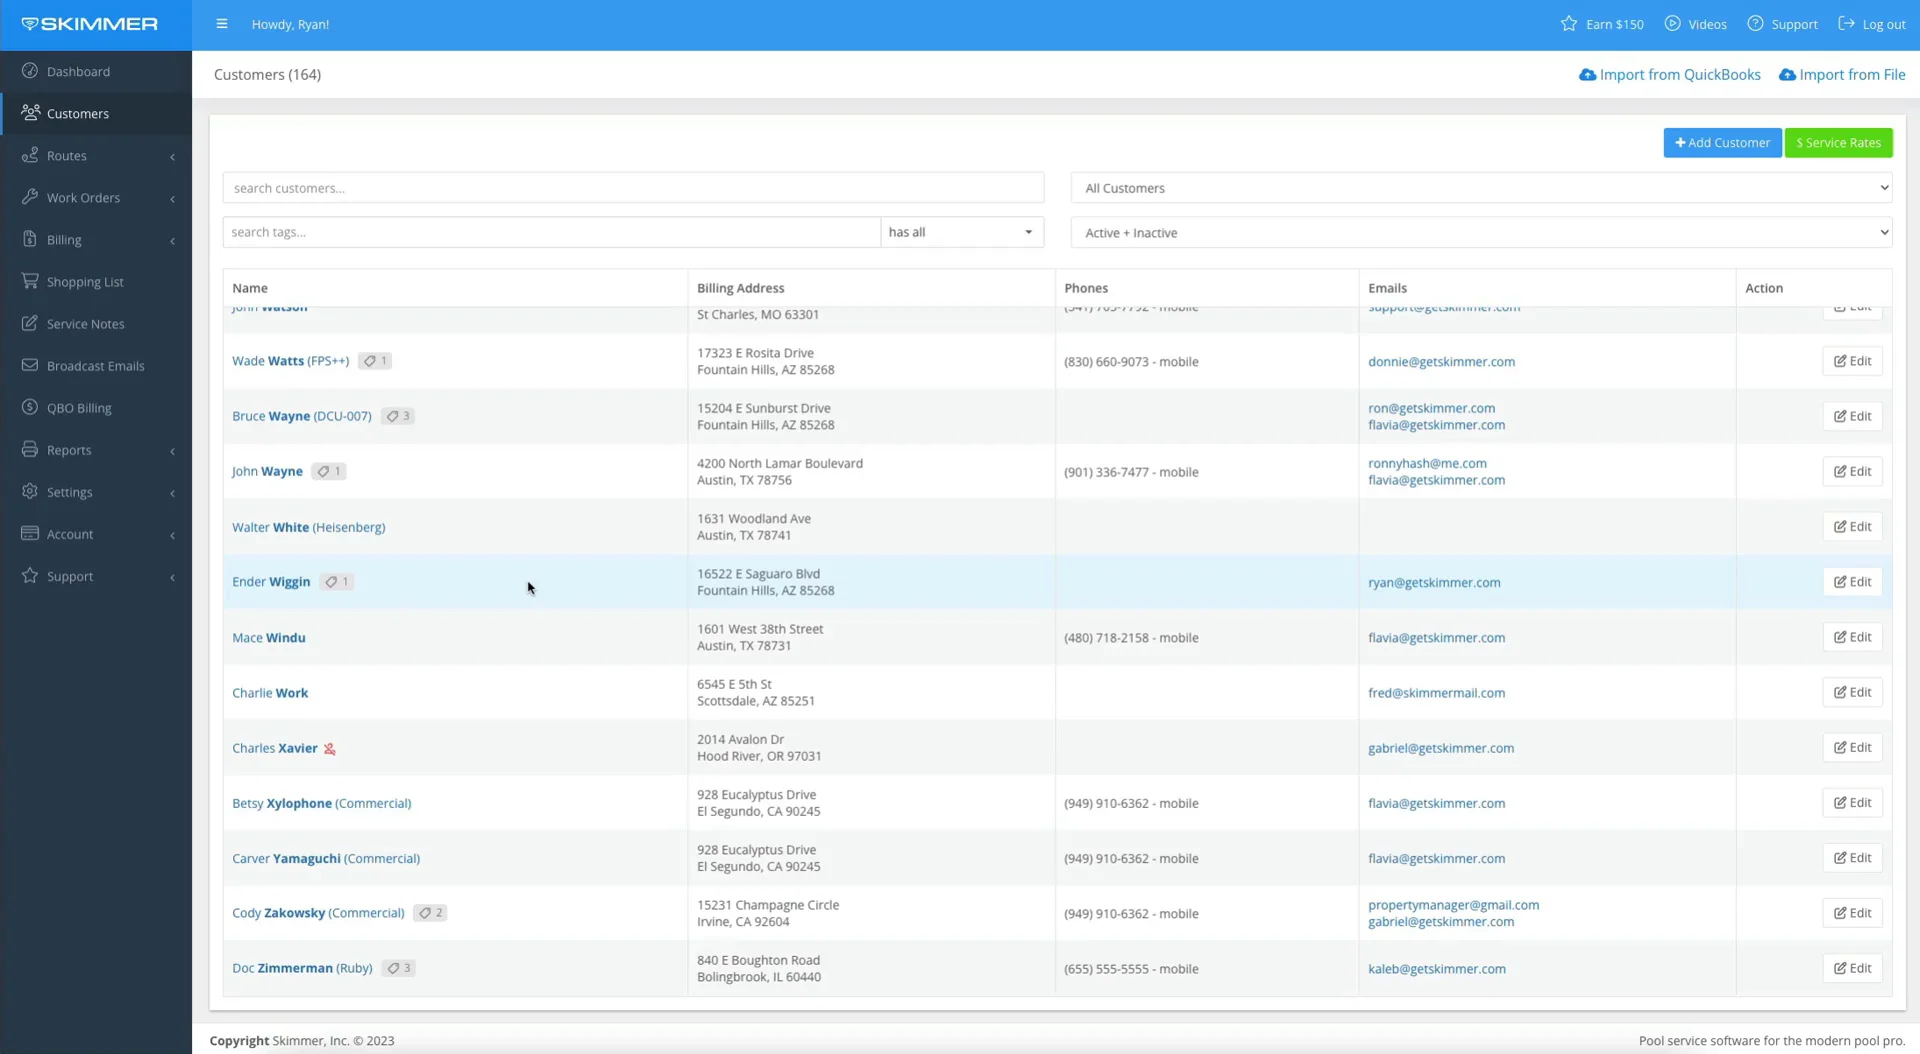Open the All Customers dropdown
This screenshot has width=1920, height=1054.
tap(1481, 188)
